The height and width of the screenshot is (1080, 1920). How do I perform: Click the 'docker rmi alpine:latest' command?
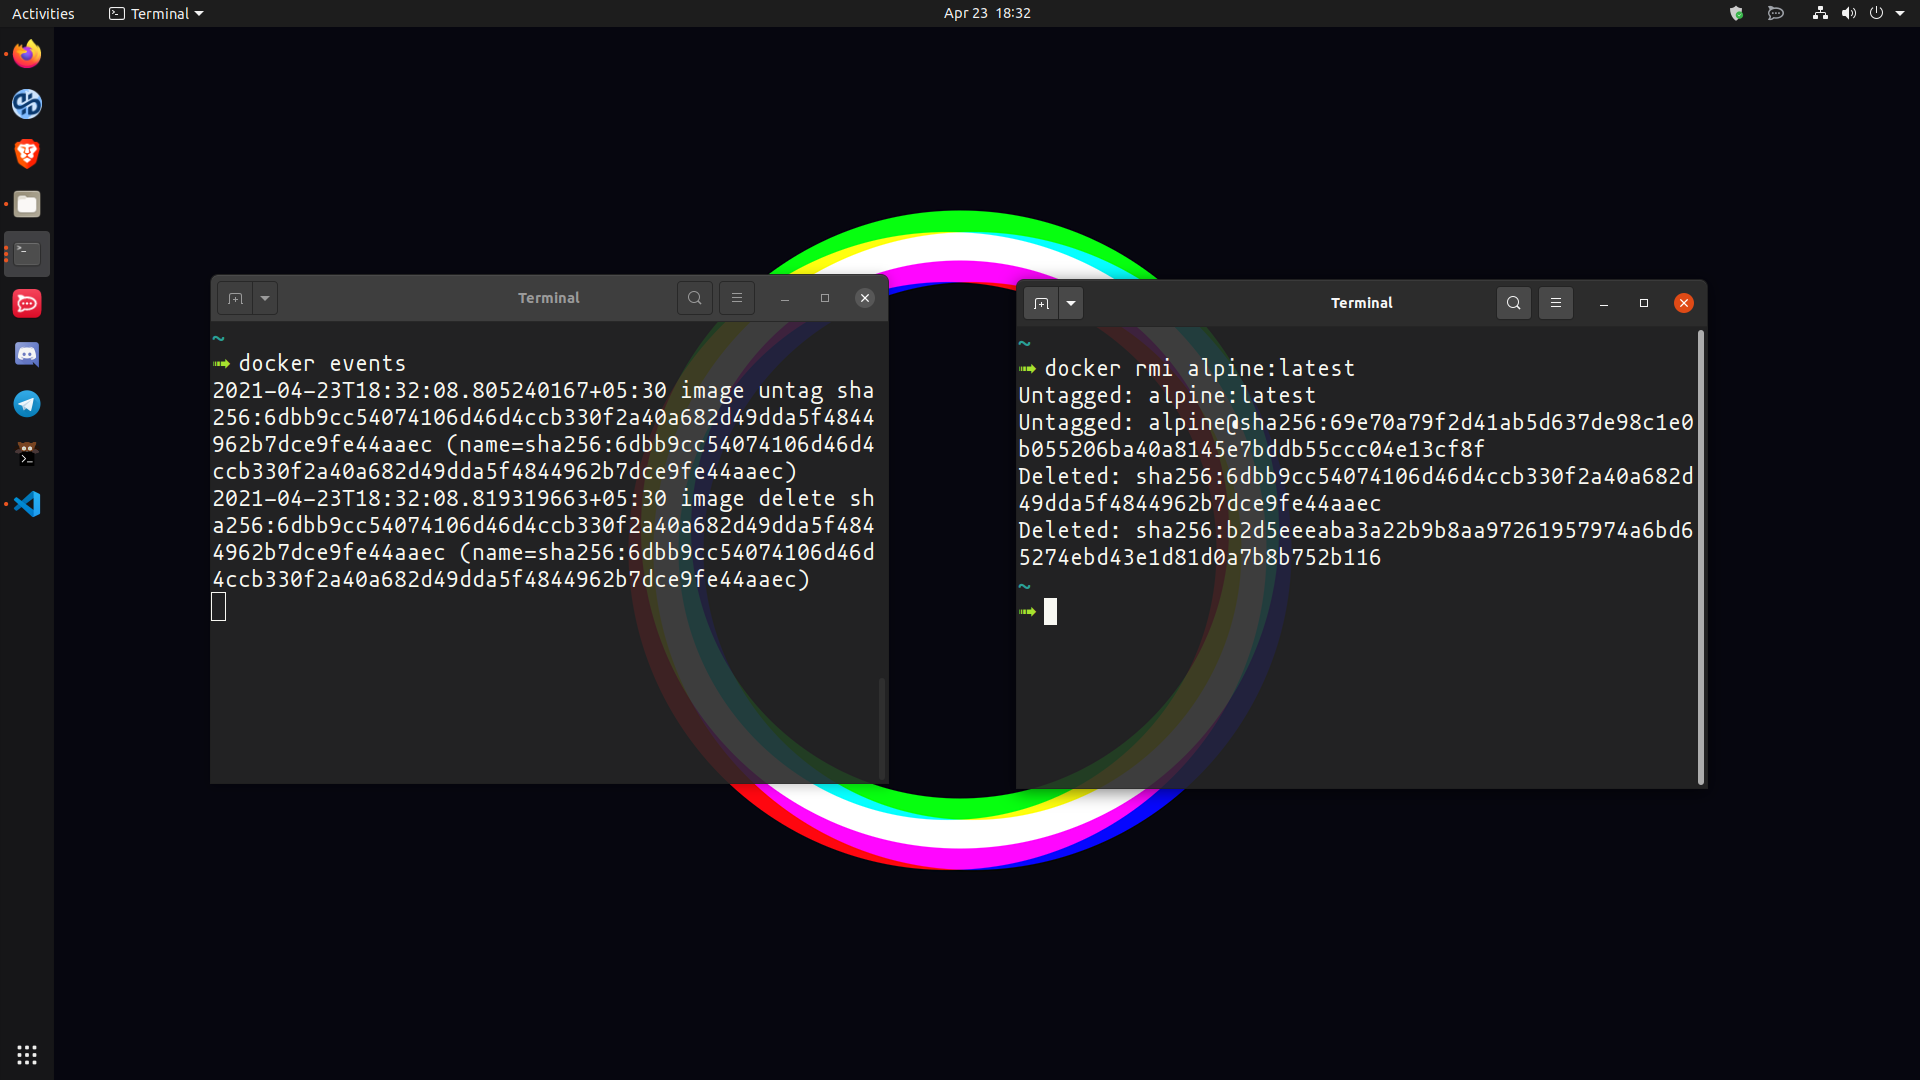(1200, 368)
